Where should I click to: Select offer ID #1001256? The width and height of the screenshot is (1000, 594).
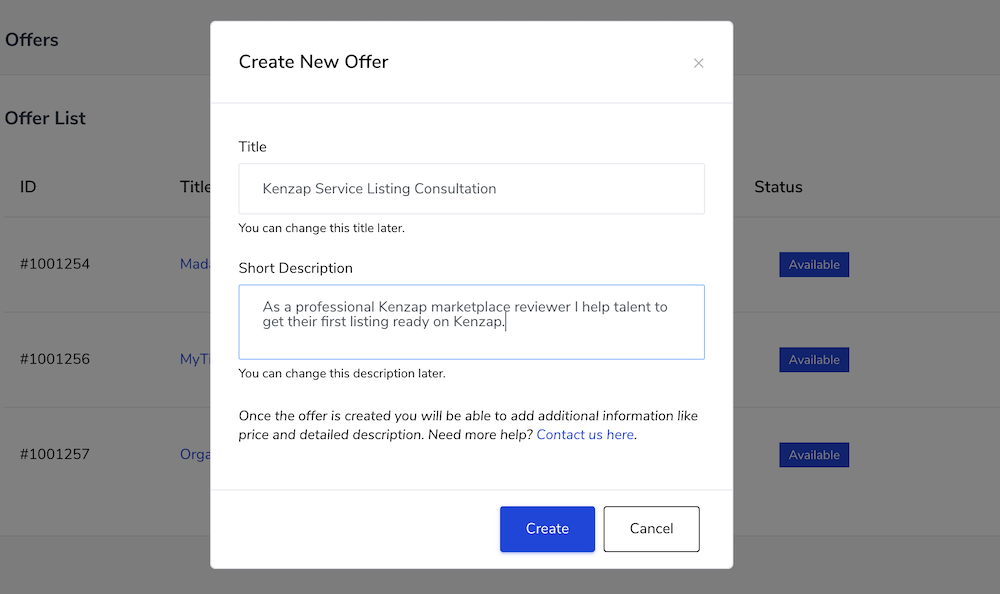pos(55,359)
